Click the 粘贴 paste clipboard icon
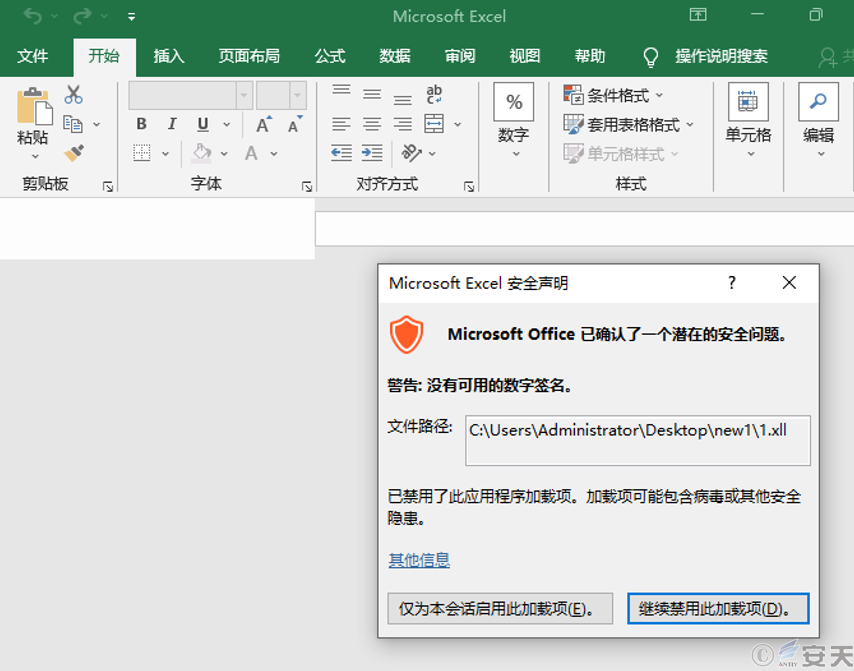The image size is (854, 671). coord(34,106)
